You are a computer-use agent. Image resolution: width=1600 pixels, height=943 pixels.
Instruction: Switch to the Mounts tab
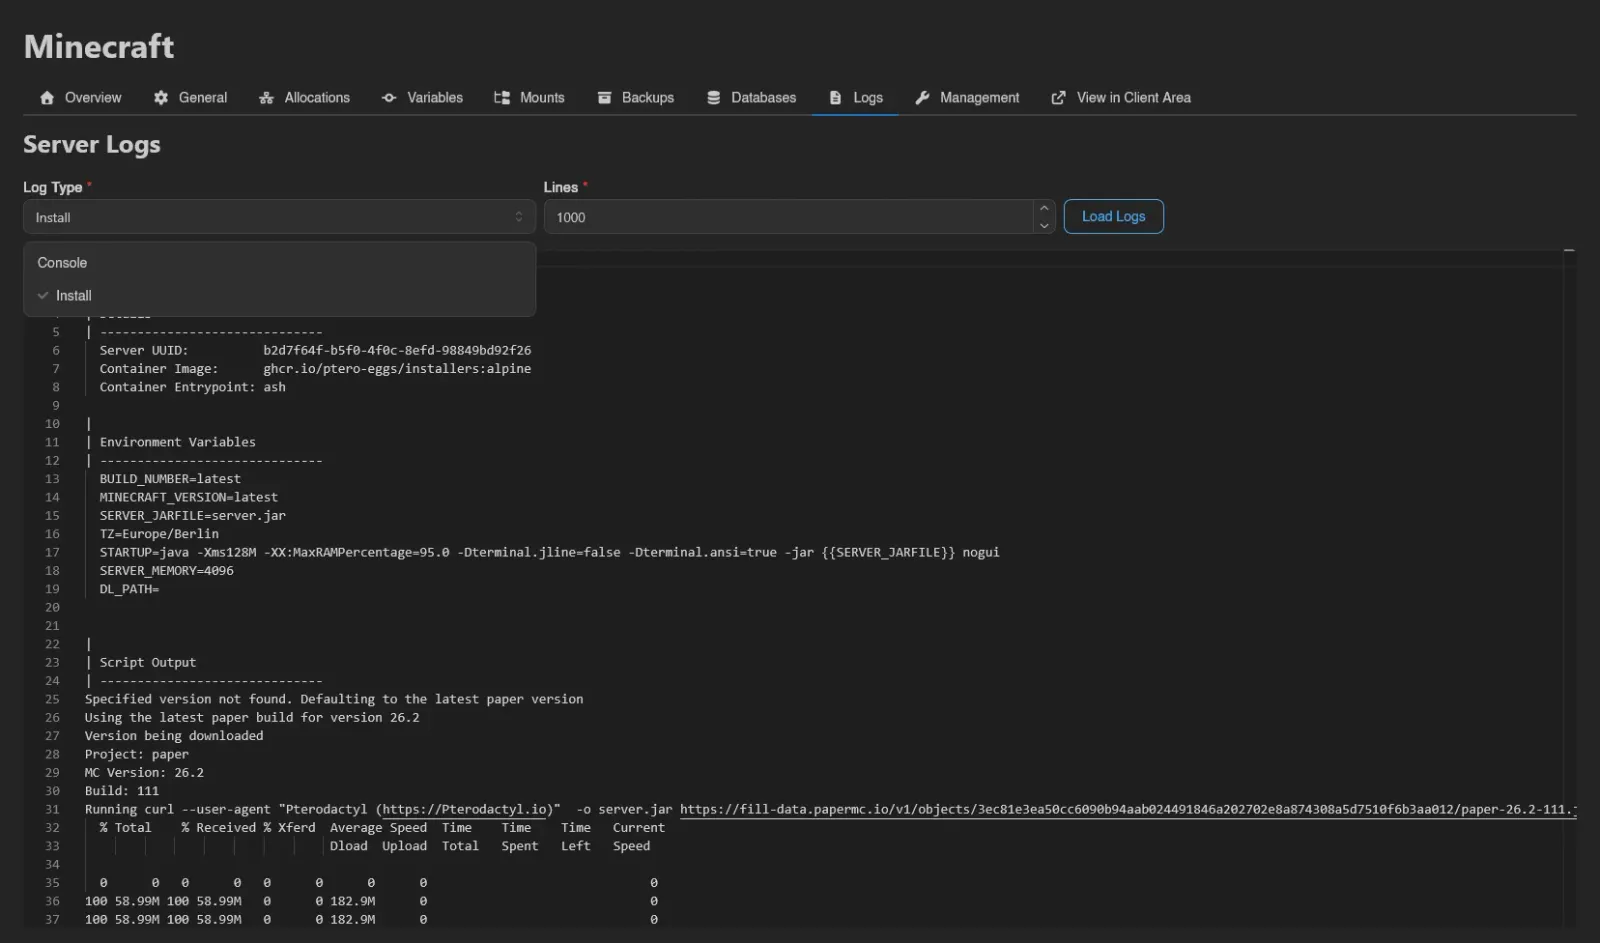(529, 98)
